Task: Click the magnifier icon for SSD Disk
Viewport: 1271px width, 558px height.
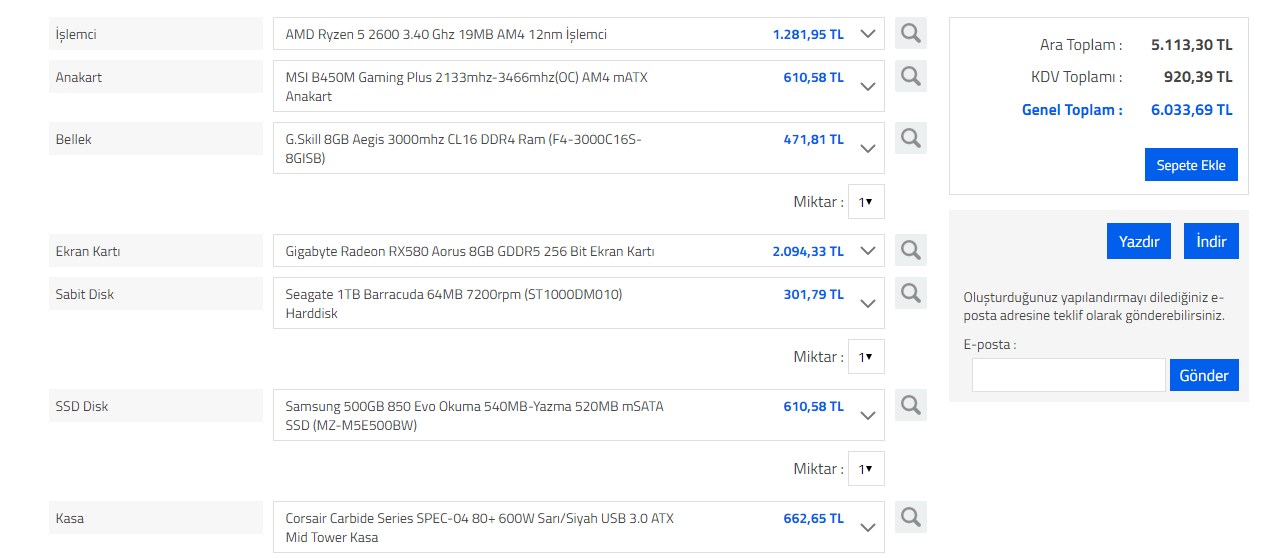Action: [x=910, y=405]
